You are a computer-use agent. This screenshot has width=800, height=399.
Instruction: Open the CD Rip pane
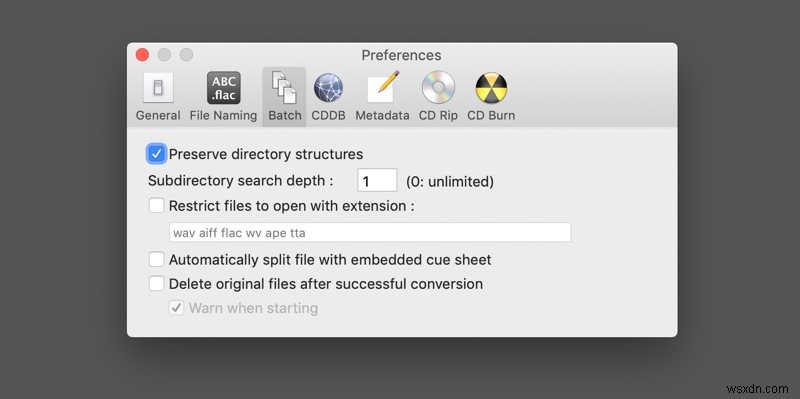[438, 97]
